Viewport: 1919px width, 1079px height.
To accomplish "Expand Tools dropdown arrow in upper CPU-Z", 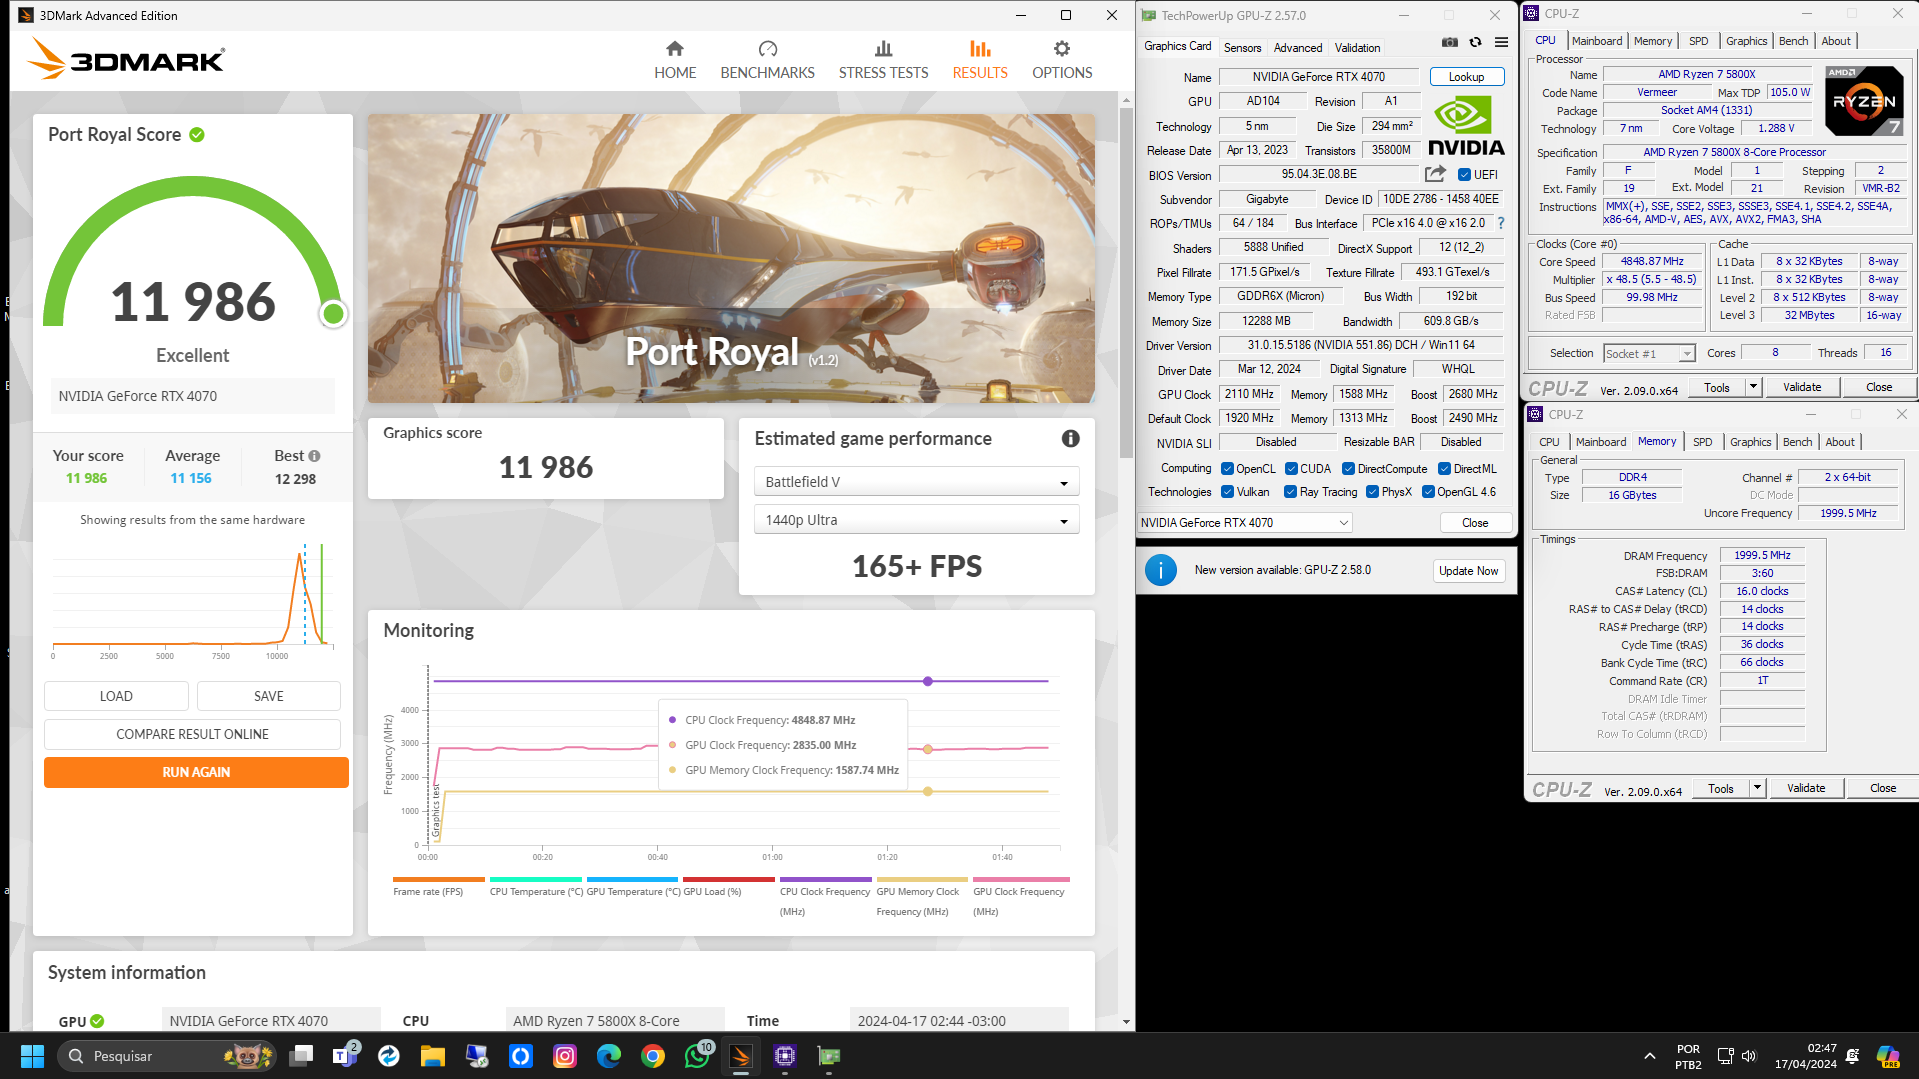I will [x=1752, y=387].
